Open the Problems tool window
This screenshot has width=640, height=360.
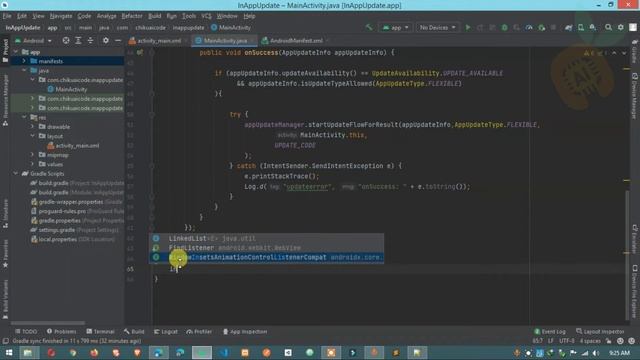point(61,331)
